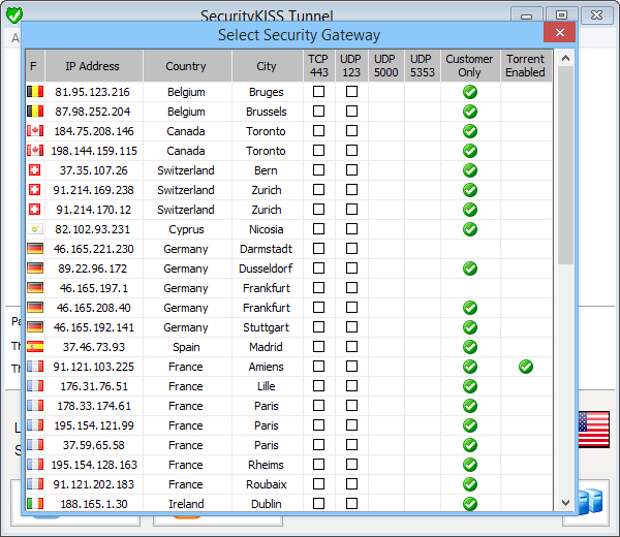620x537 pixels.
Task: Click scrollbar down arrow in gateway list
Action: pos(565,503)
